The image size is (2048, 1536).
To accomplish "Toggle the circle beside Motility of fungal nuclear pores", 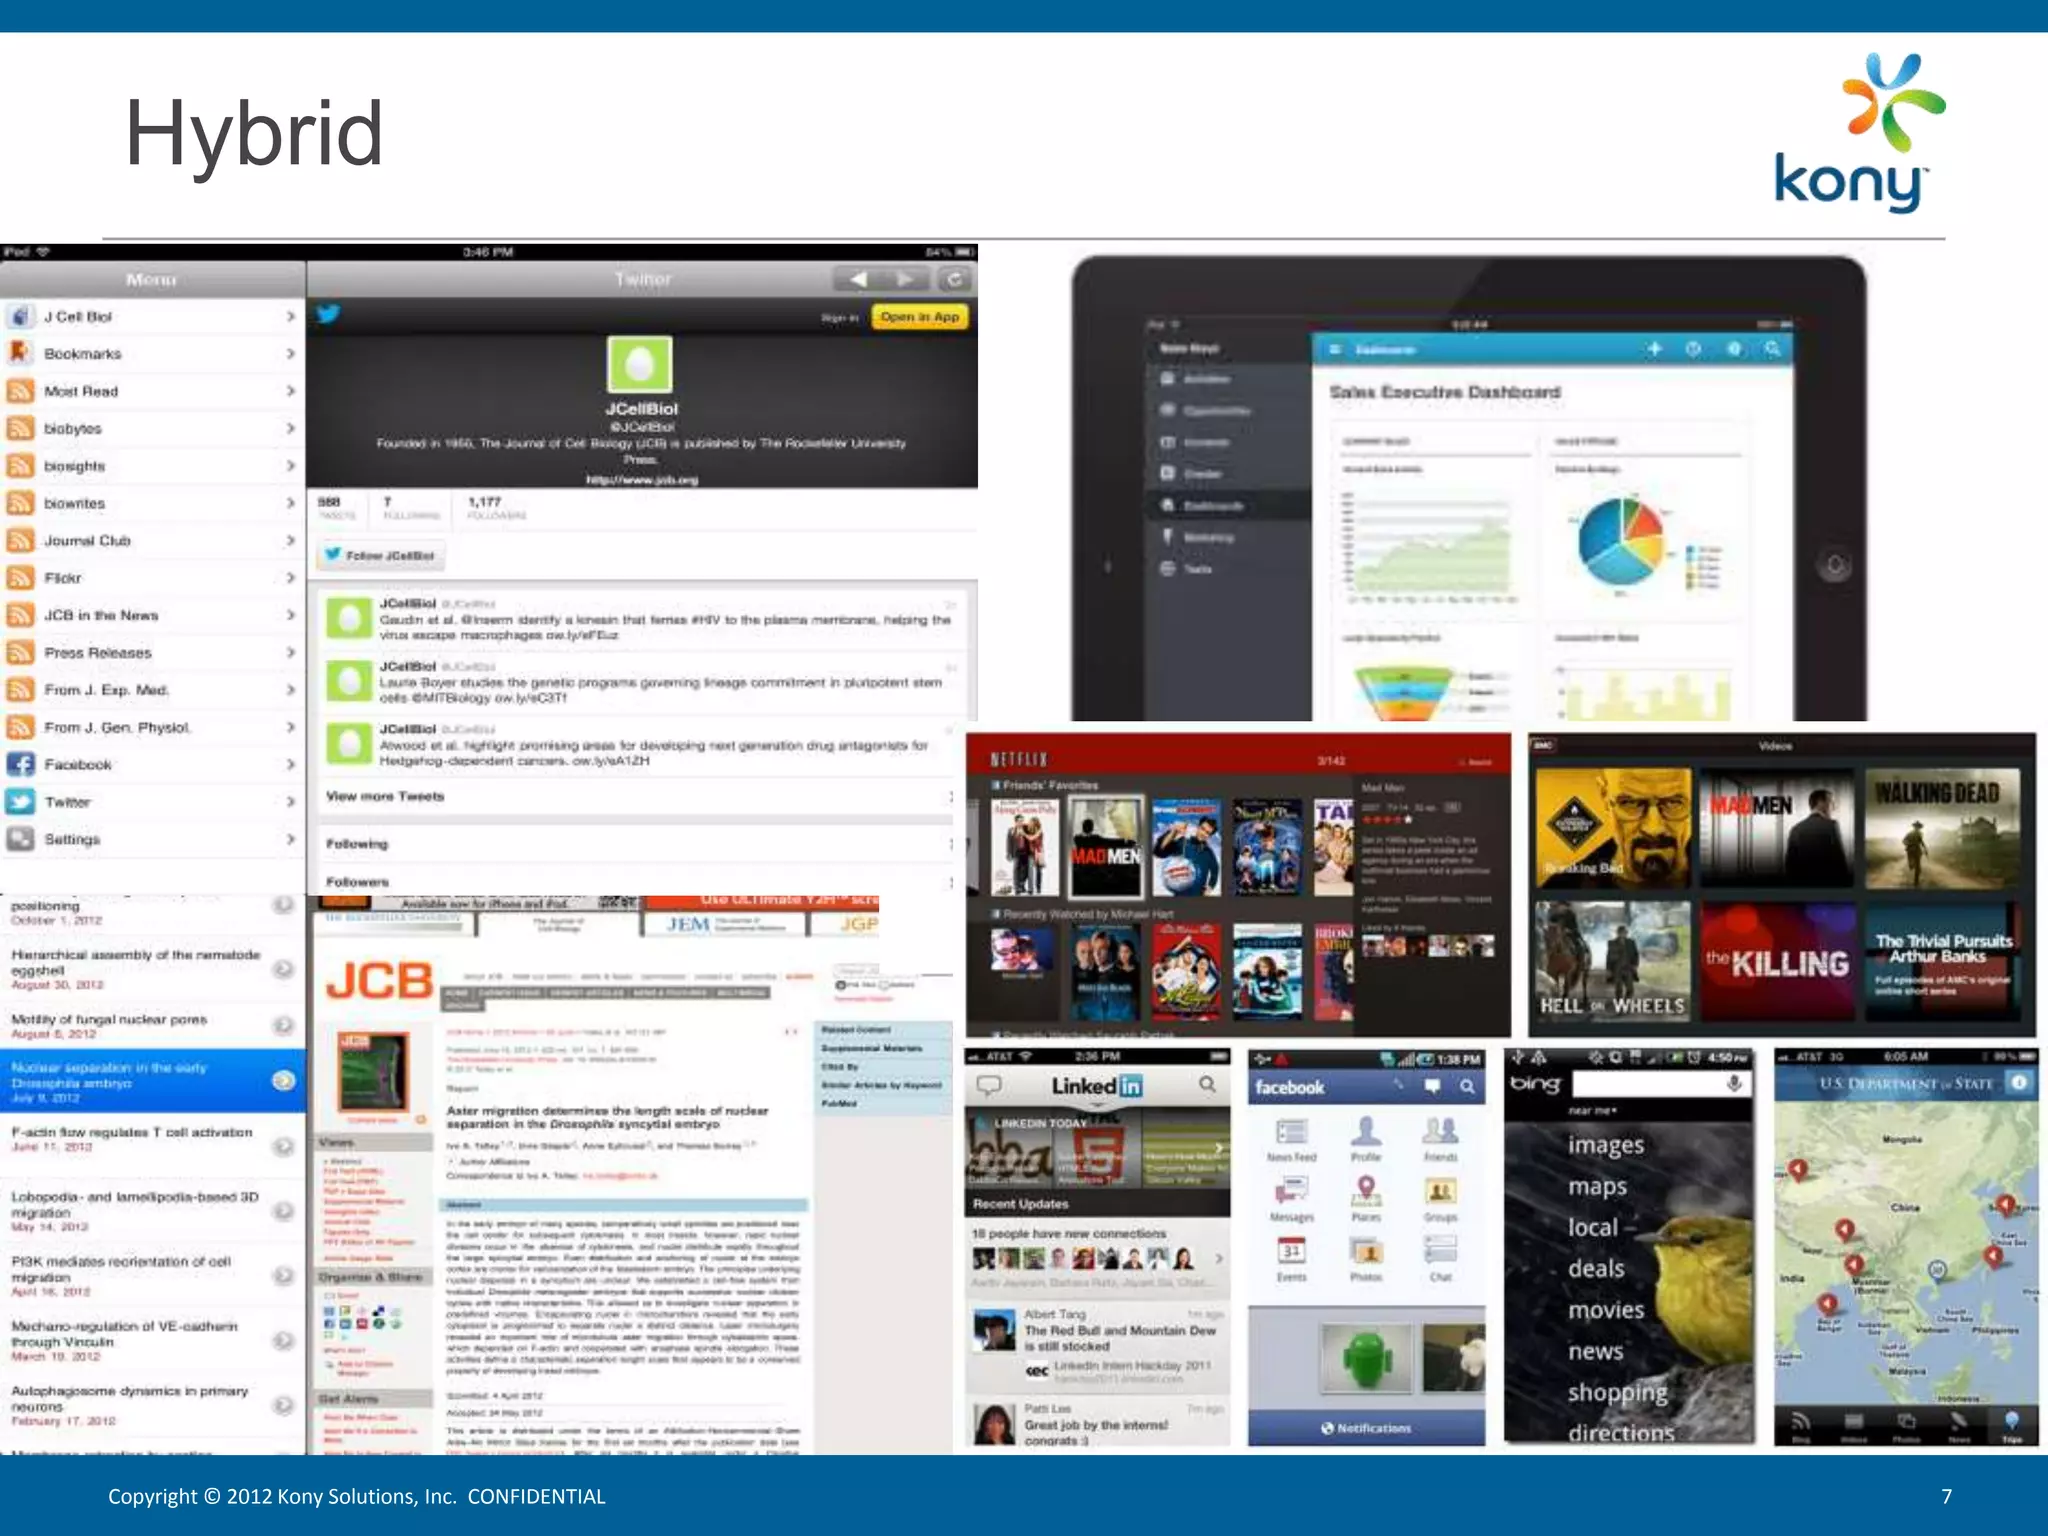I will (x=284, y=1025).
